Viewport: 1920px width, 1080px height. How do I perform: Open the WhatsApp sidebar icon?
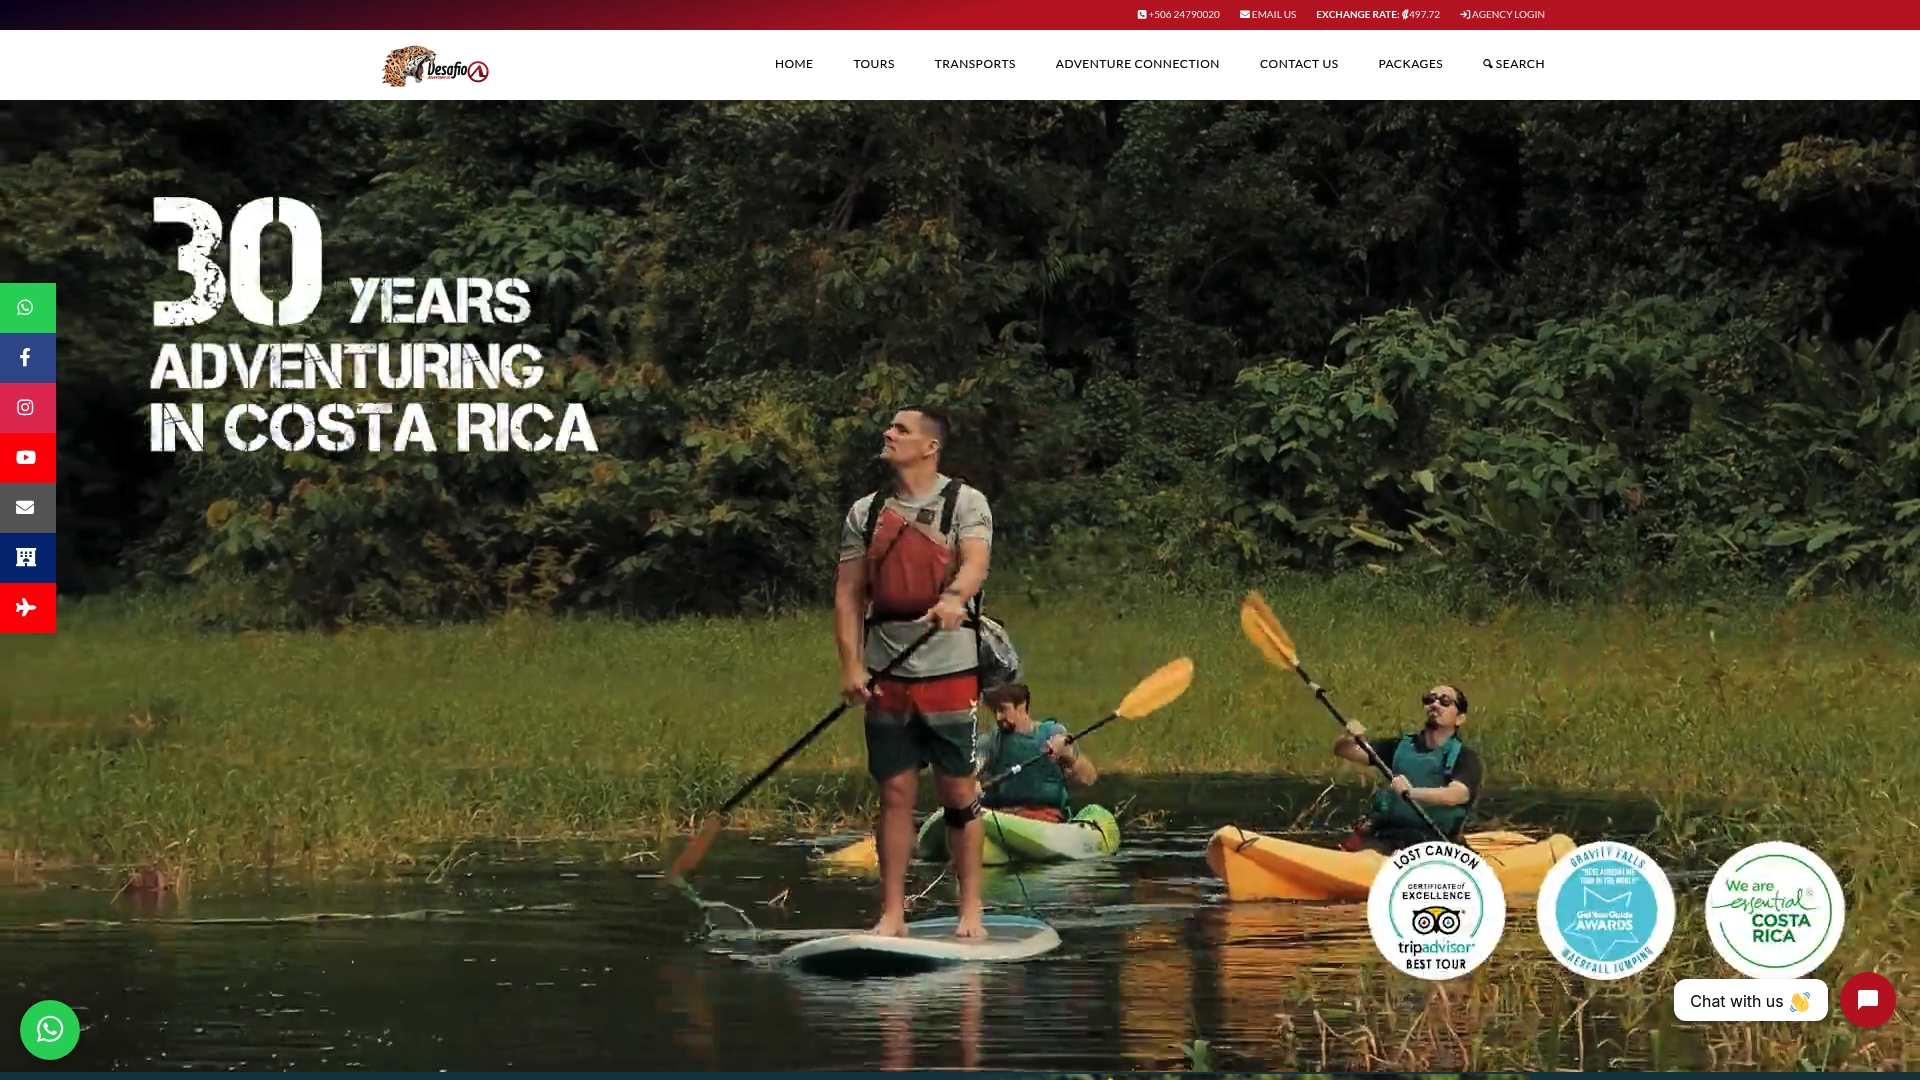click(27, 308)
